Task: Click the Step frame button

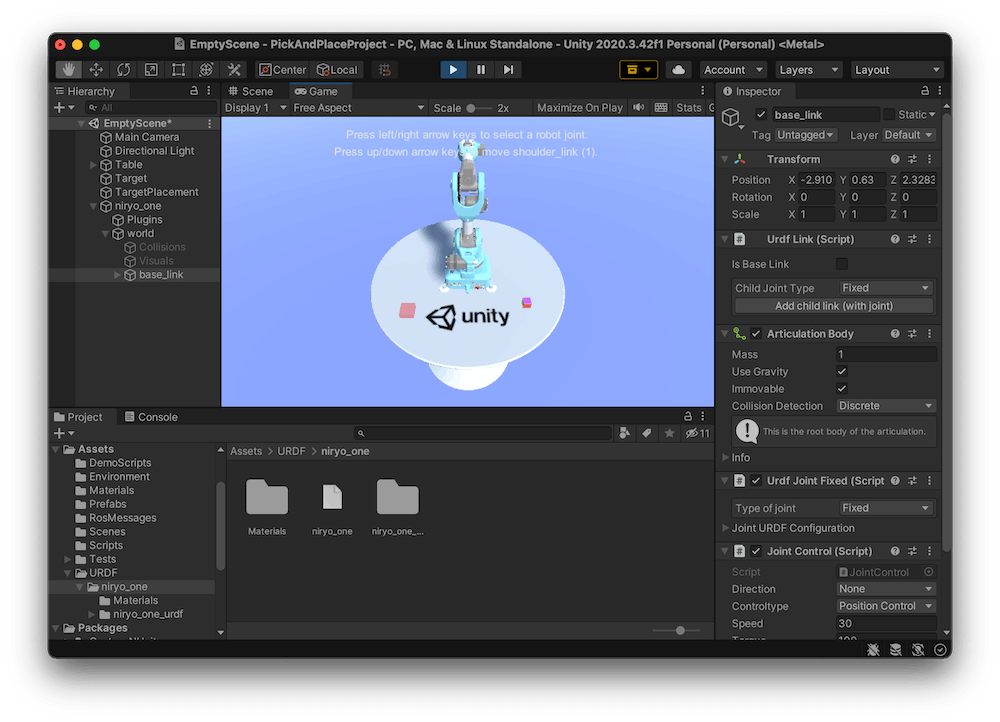Action: tap(508, 70)
